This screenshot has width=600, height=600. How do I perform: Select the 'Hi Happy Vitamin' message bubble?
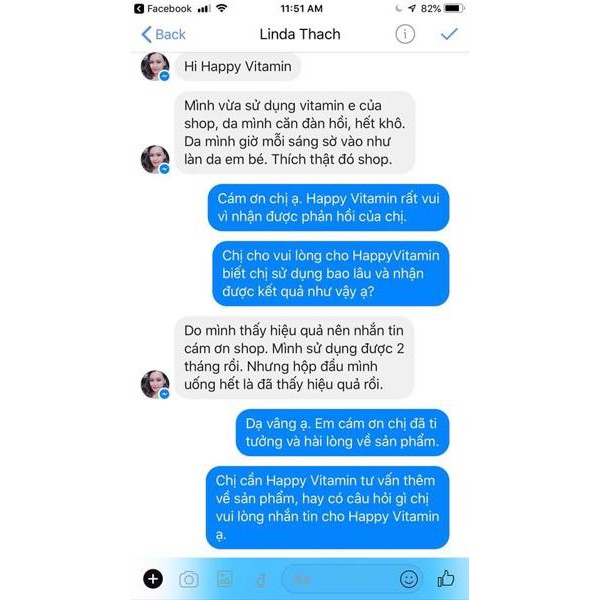pyautogui.click(x=238, y=67)
